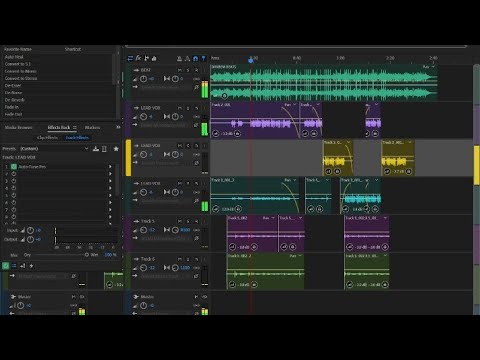Mute the Master track
Image resolution: width=480 pixels, height=360 pixels.
(196, 297)
